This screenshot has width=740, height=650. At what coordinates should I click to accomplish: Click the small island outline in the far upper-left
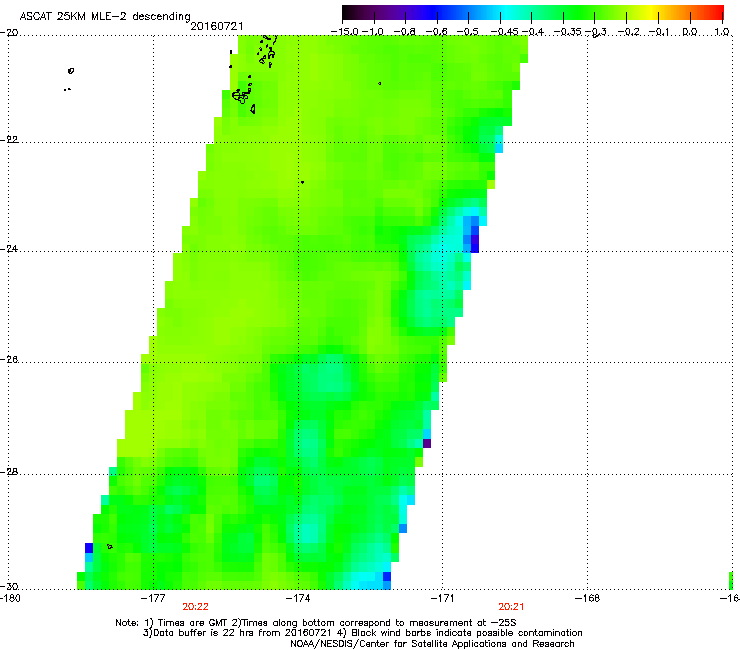(x=71, y=71)
